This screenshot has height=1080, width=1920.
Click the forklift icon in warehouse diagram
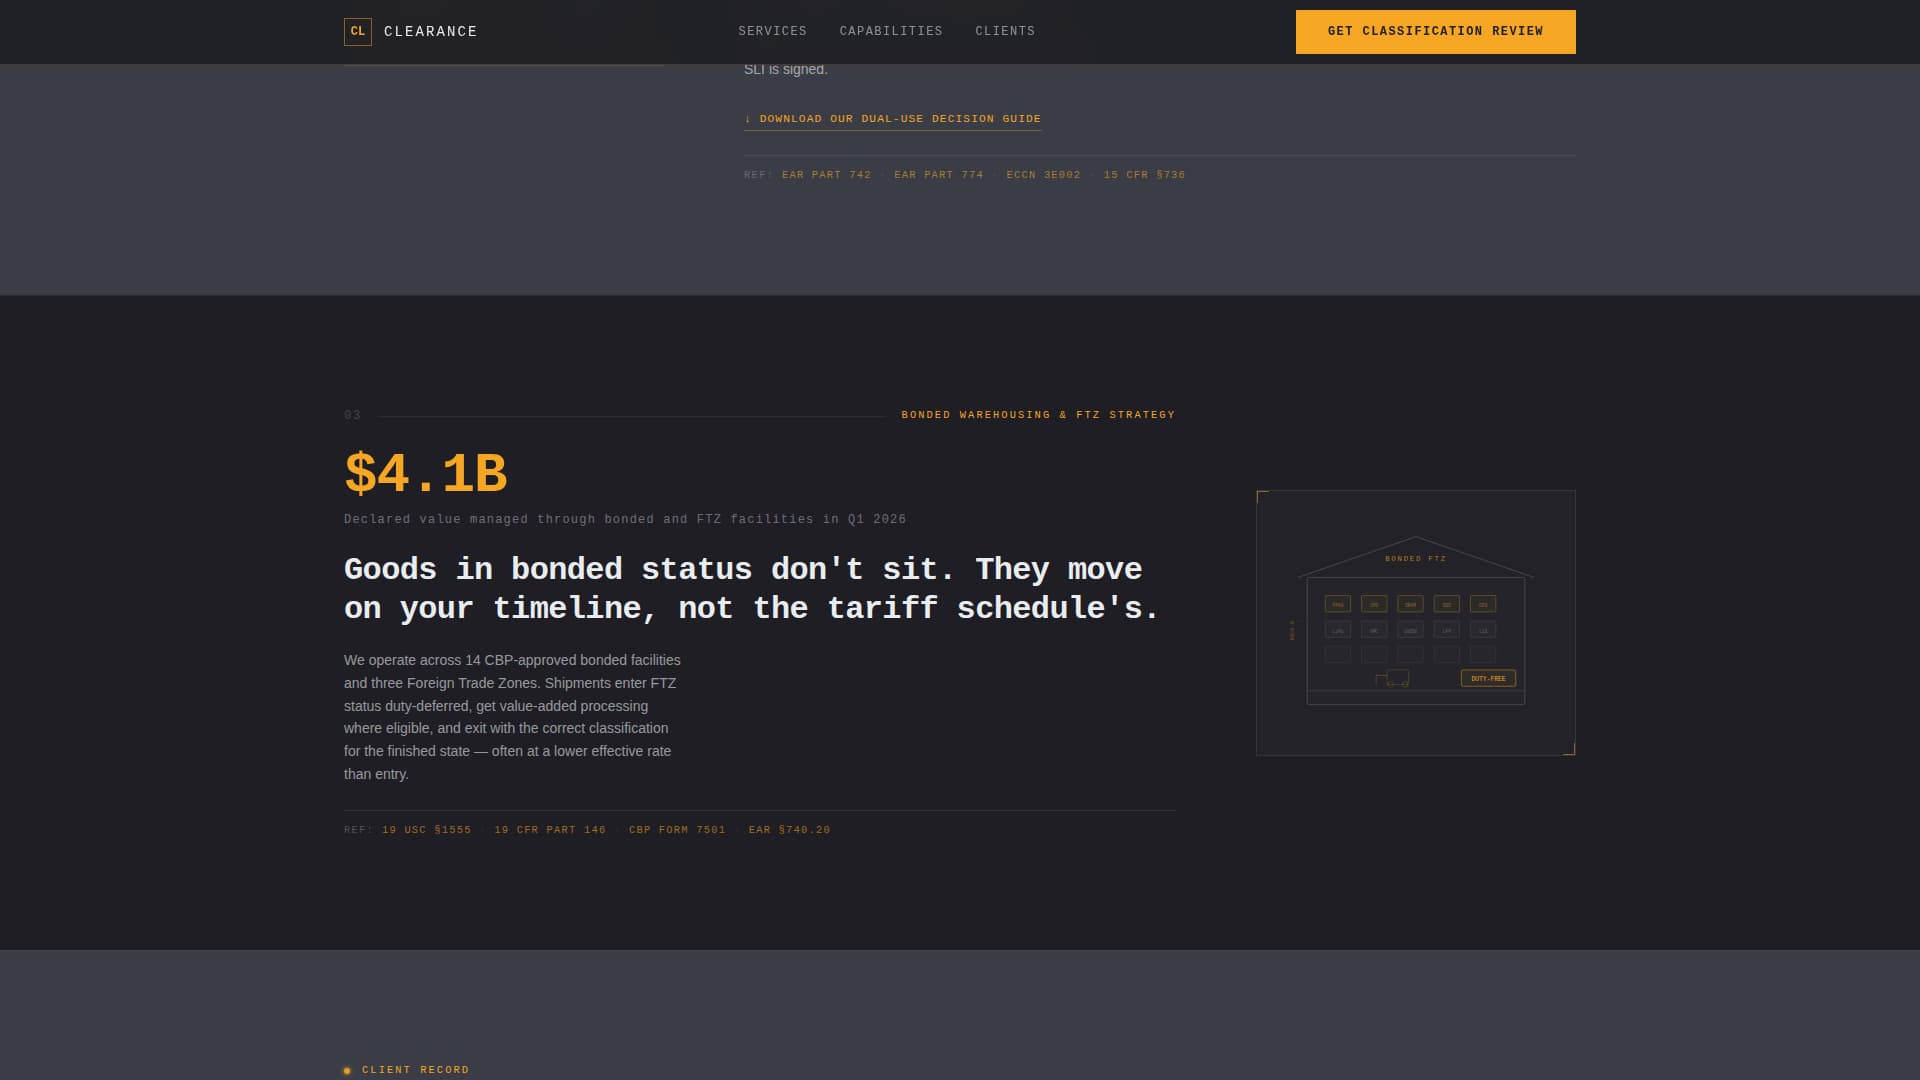pyautogui.click(x=1395, y=679)
